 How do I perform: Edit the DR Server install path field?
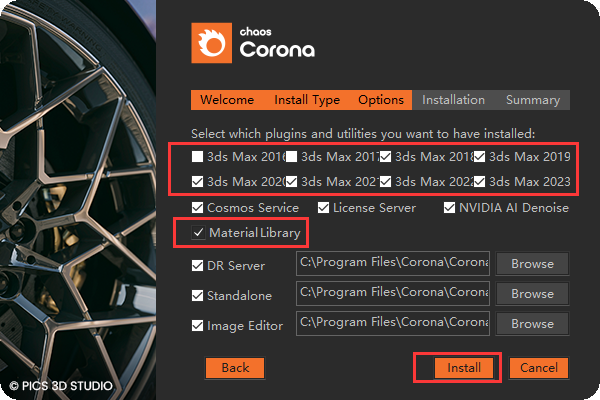tap(393, 263)
